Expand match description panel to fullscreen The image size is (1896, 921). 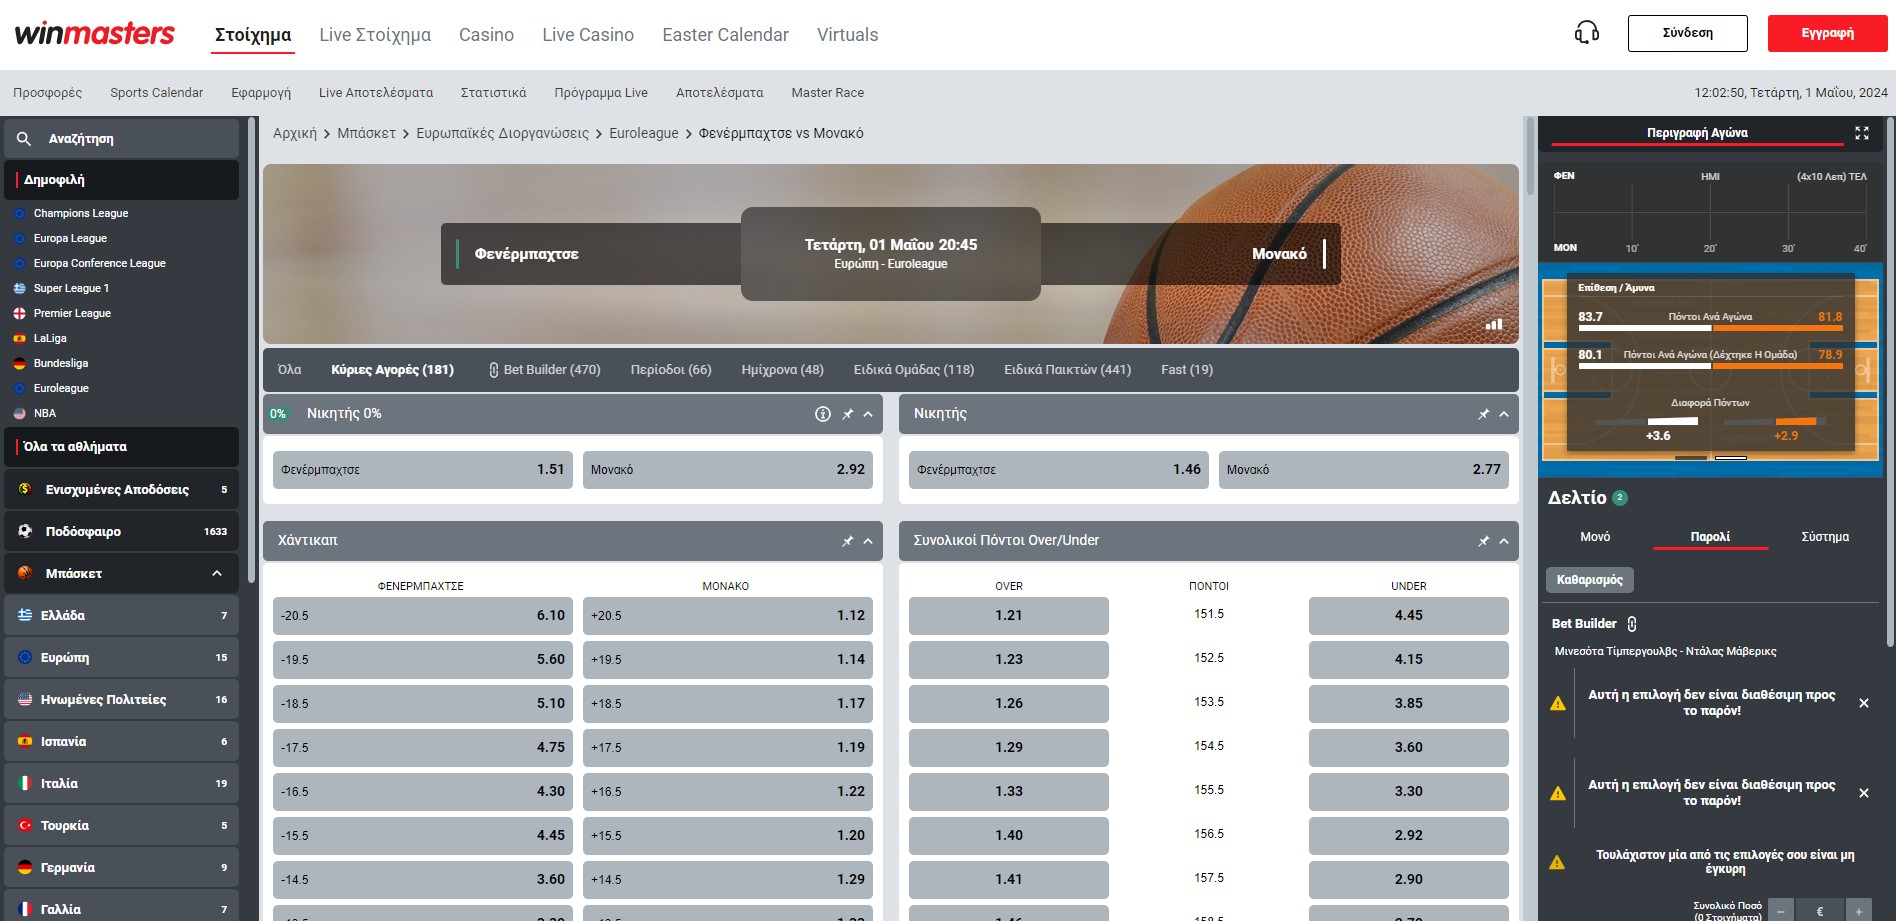coord(1861,133)
